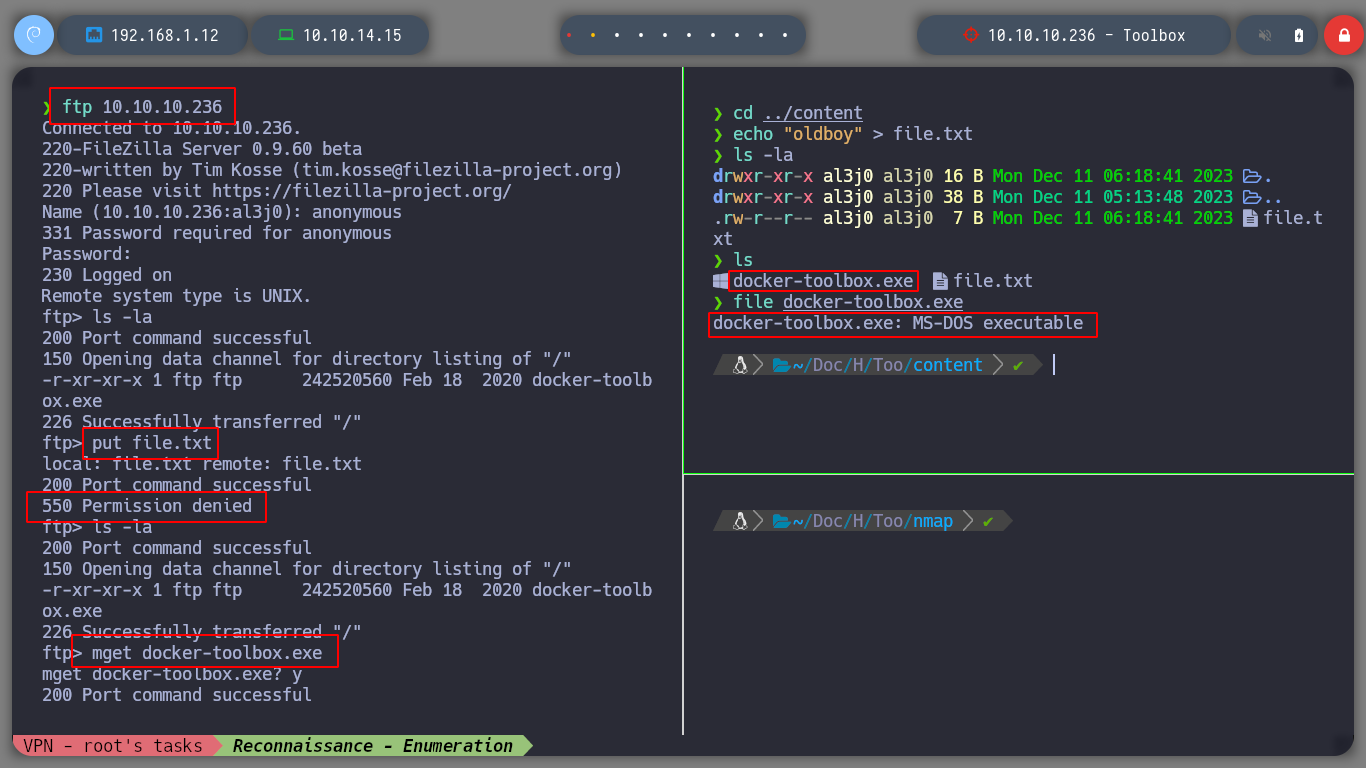
Task: Switch to the red workspace dot
Action: pyautogui.click(x=569, y=35)
